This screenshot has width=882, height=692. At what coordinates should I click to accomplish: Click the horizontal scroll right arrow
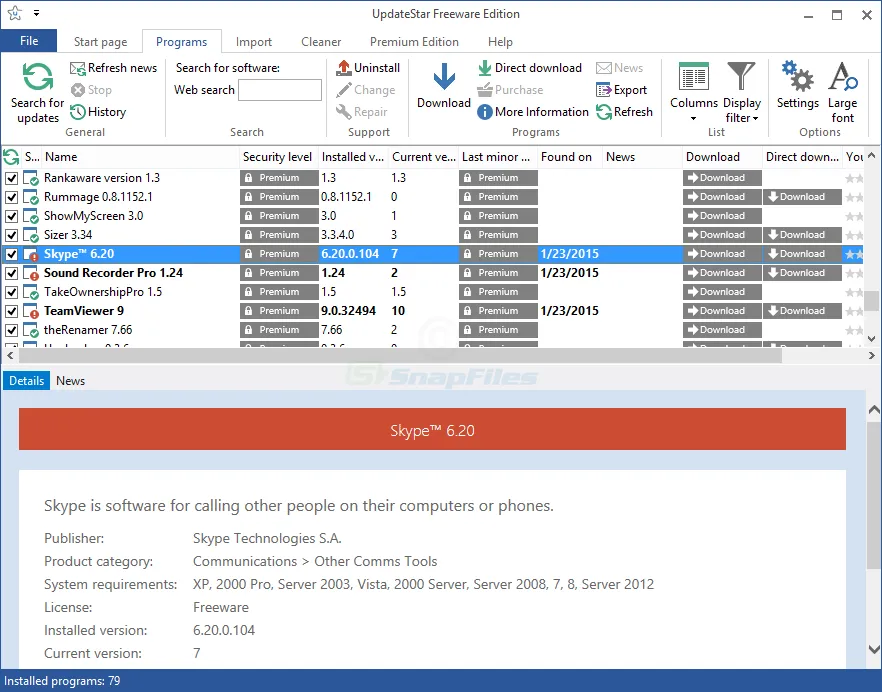click(x=871, y=356)
